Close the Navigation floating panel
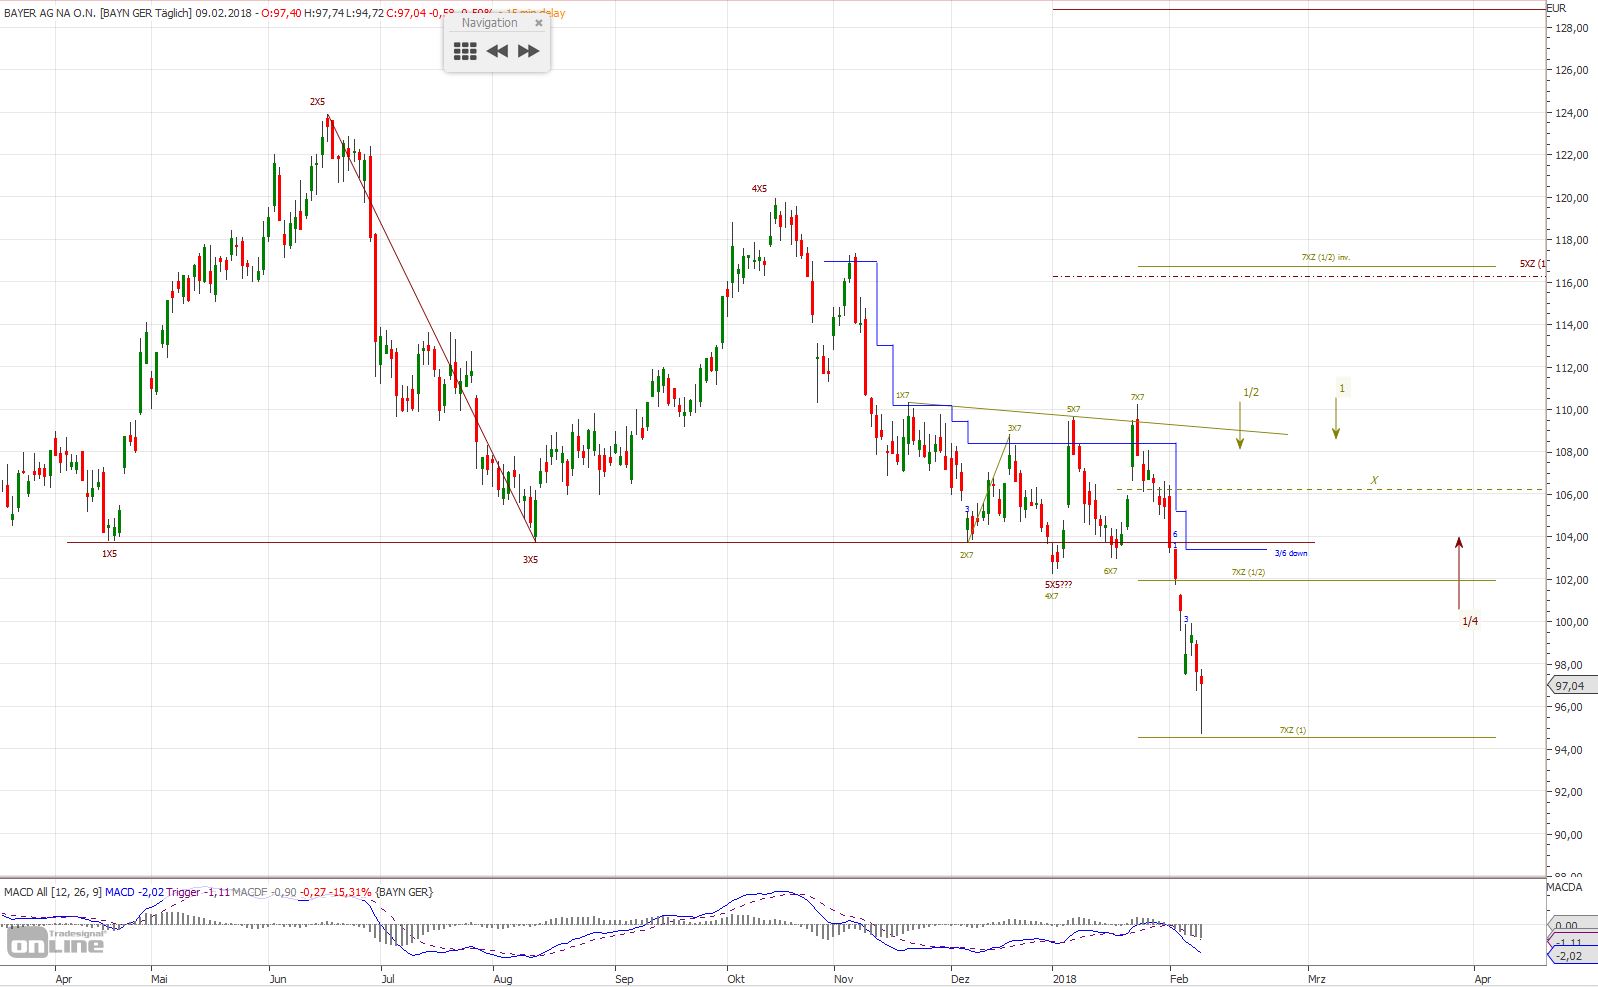Screen dimensions: 1598x987 [538, 23]
